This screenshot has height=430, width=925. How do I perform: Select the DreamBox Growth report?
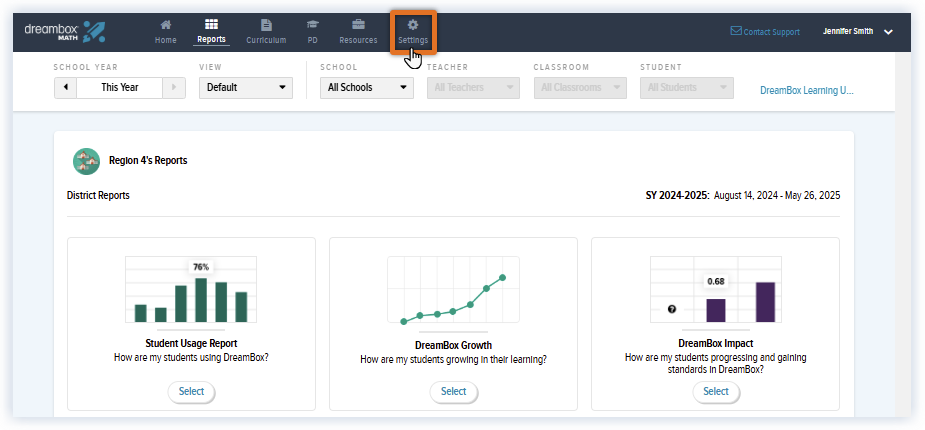pos(454,392)
